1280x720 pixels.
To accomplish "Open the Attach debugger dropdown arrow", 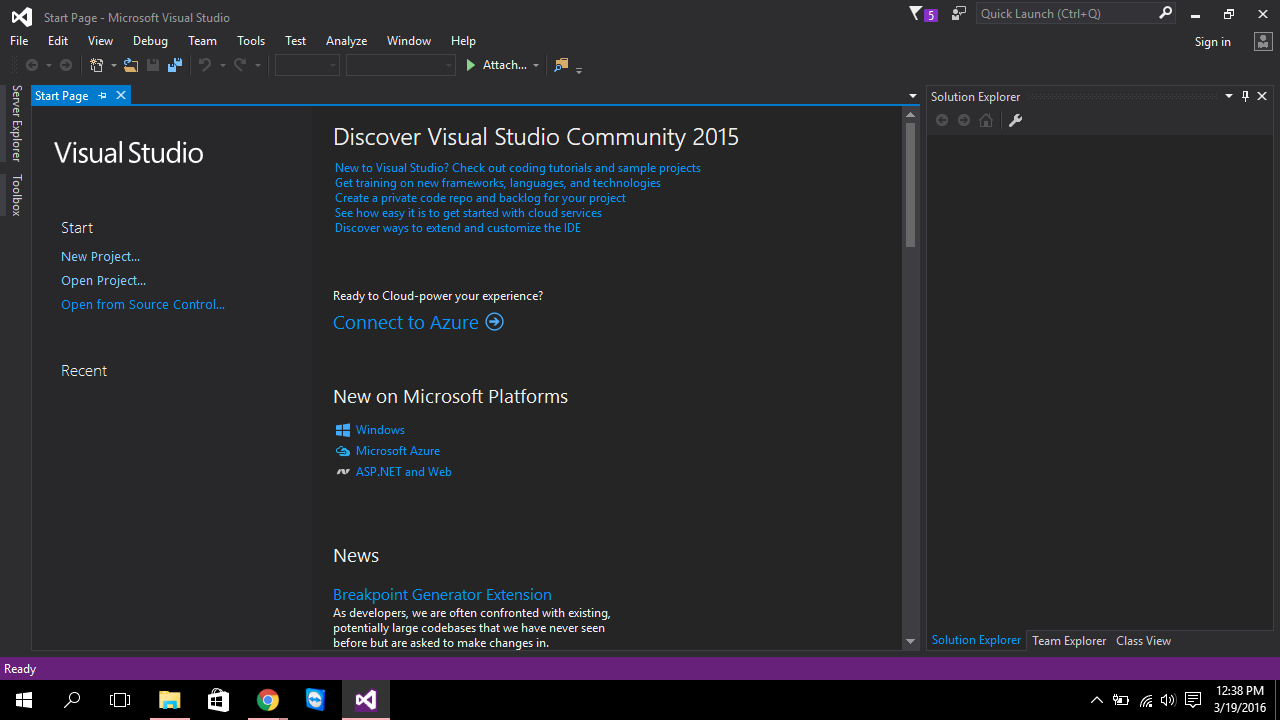I will [x=536, y=65].
